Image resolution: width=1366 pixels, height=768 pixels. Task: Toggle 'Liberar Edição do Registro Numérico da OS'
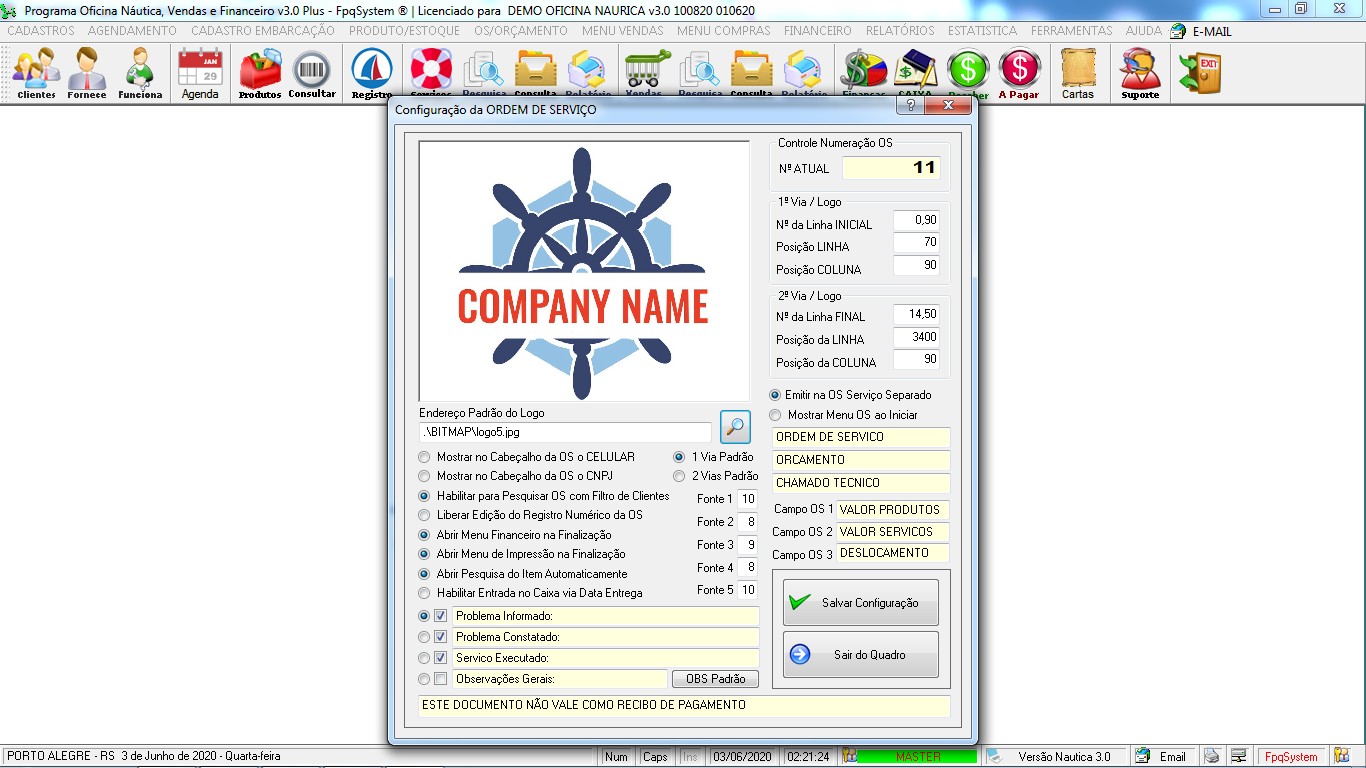pyautogui.click(x=424, y=515)
